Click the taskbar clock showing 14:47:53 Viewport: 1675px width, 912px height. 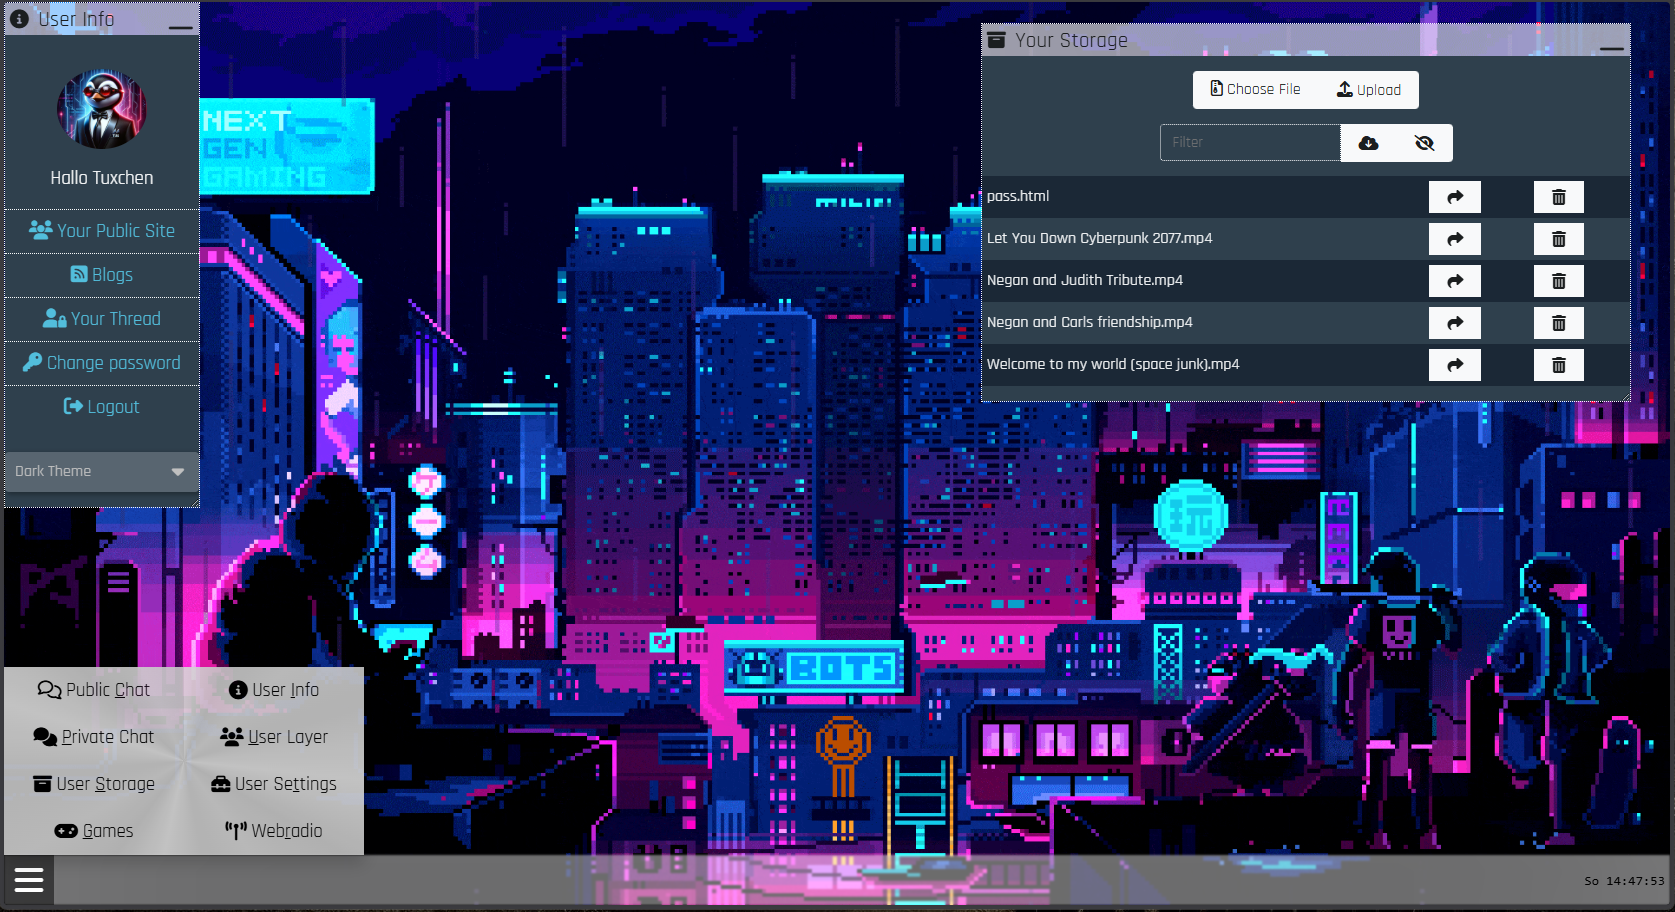click(1624, 881)
